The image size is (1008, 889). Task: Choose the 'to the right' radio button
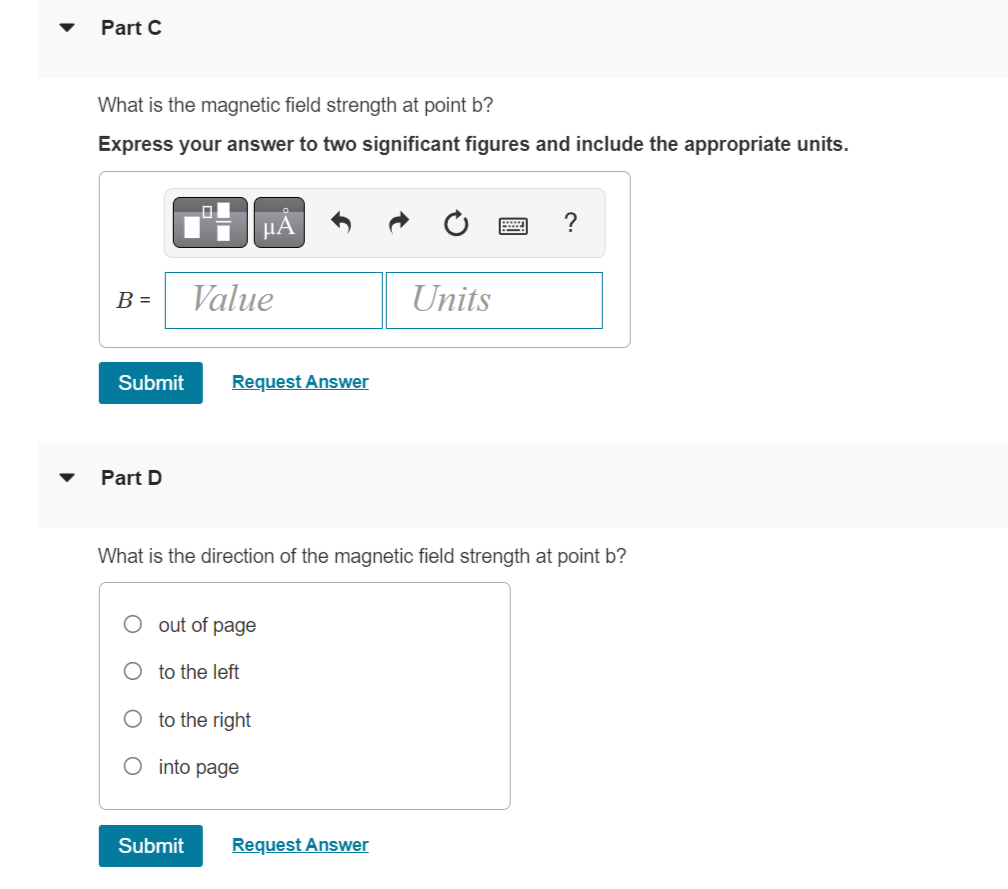[x=133, y=719]
